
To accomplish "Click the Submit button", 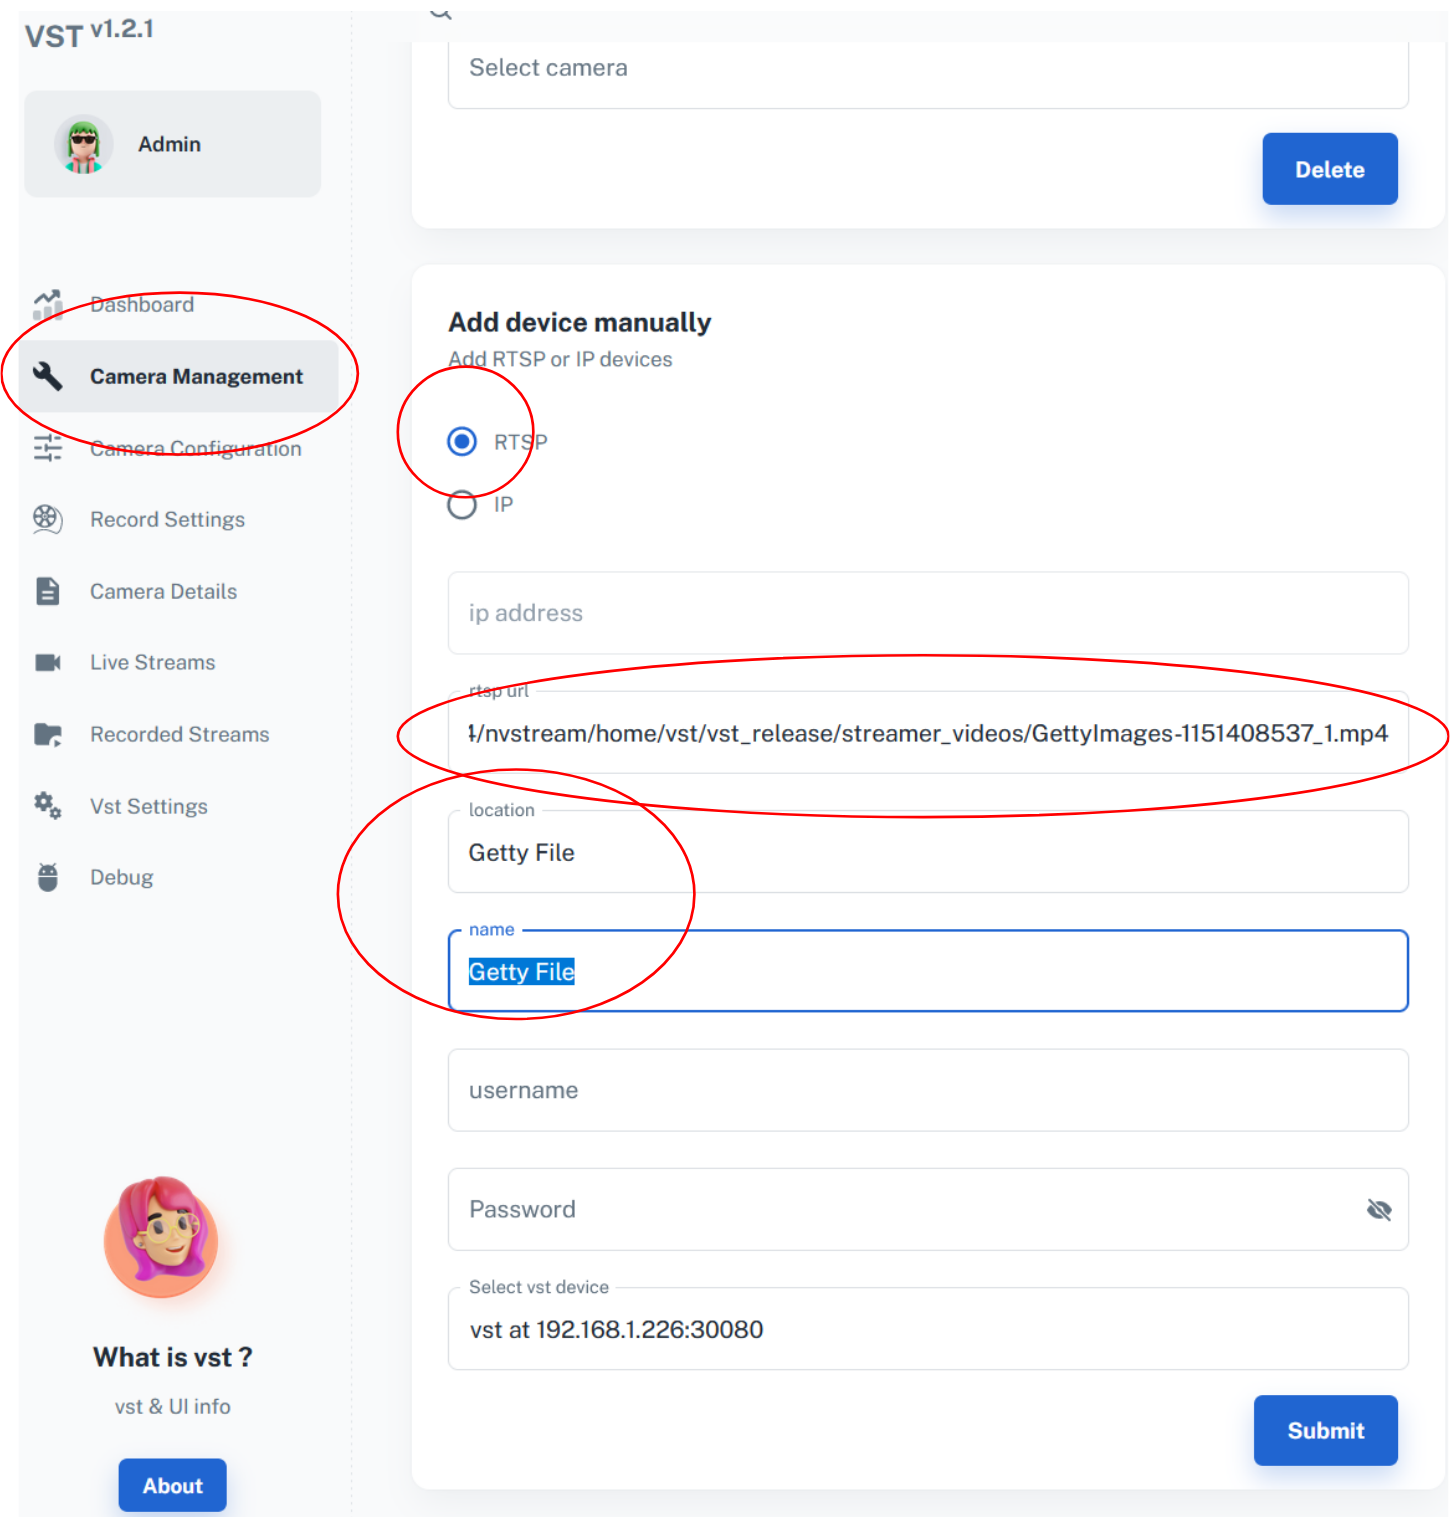I will click(x=1325, y=1430).
